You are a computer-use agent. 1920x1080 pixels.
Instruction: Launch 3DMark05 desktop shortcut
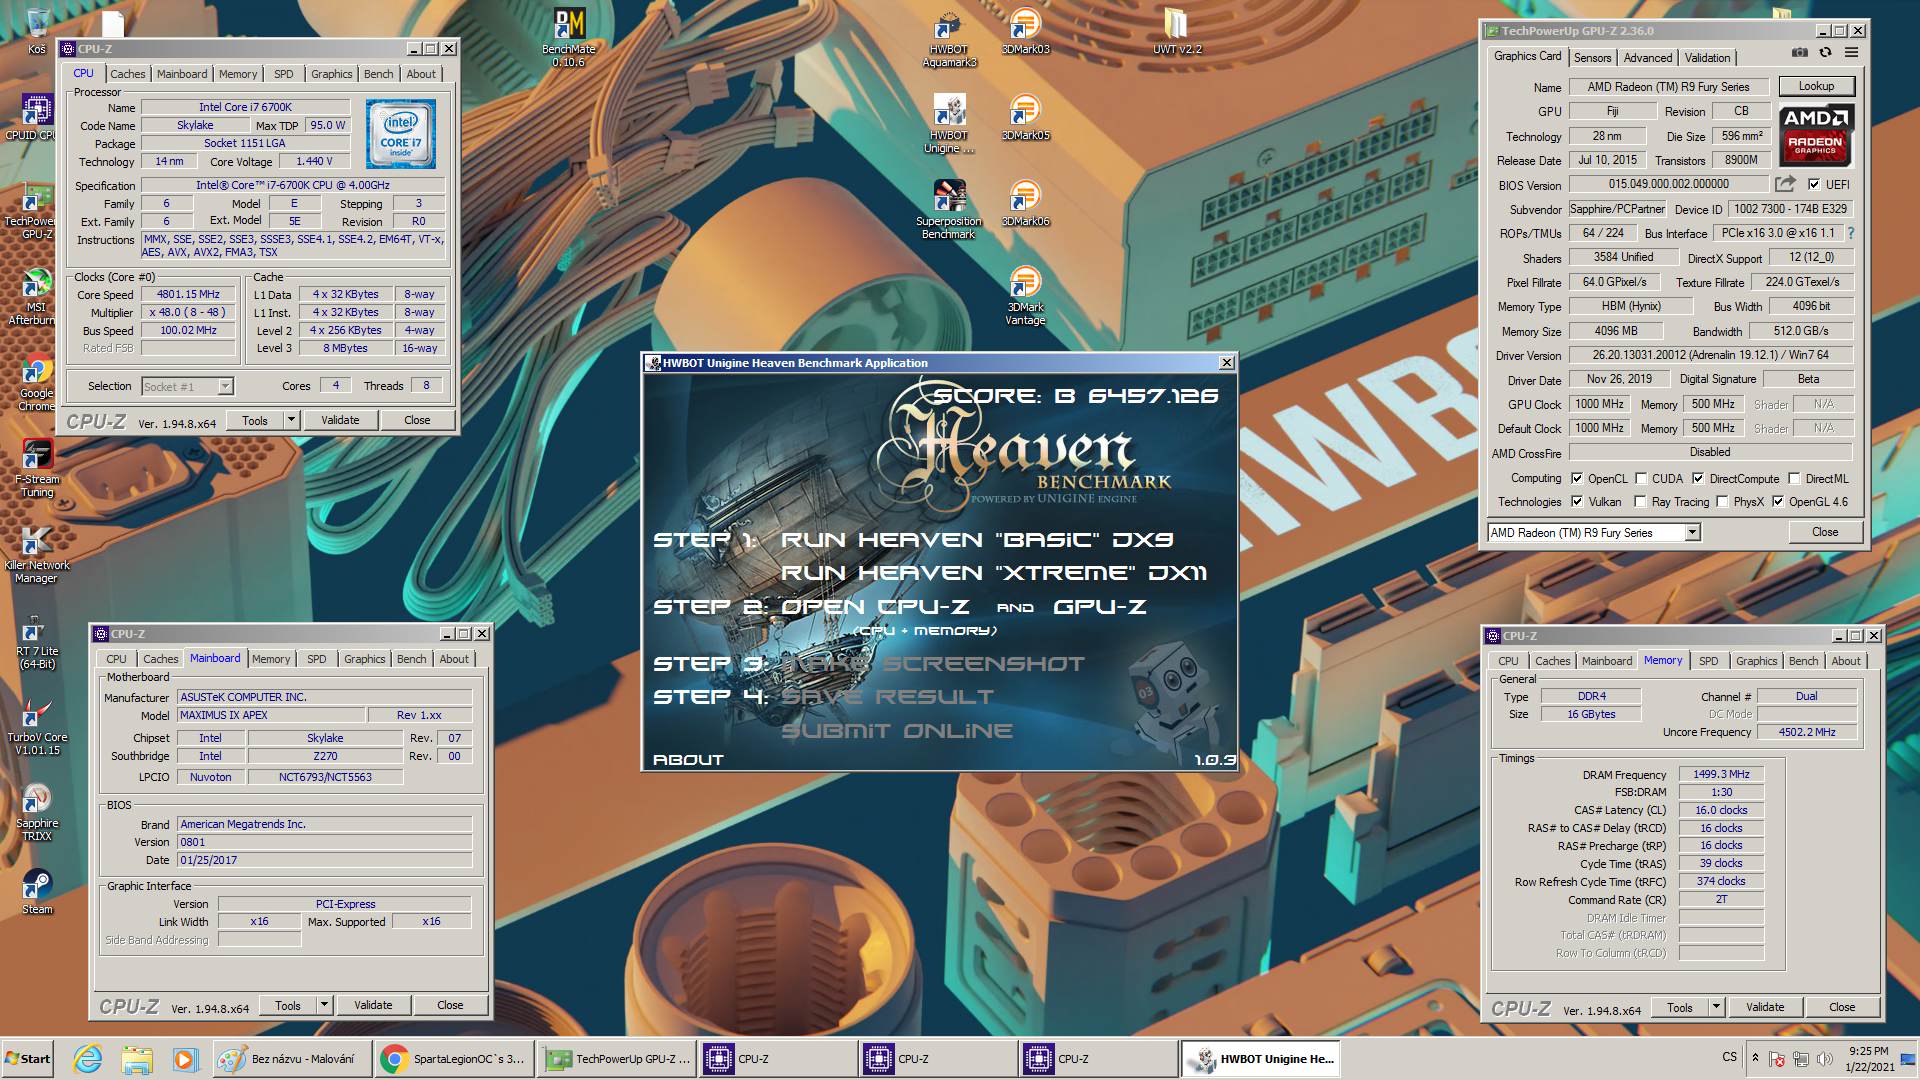pyautogui.click(x=1025, y=117)
